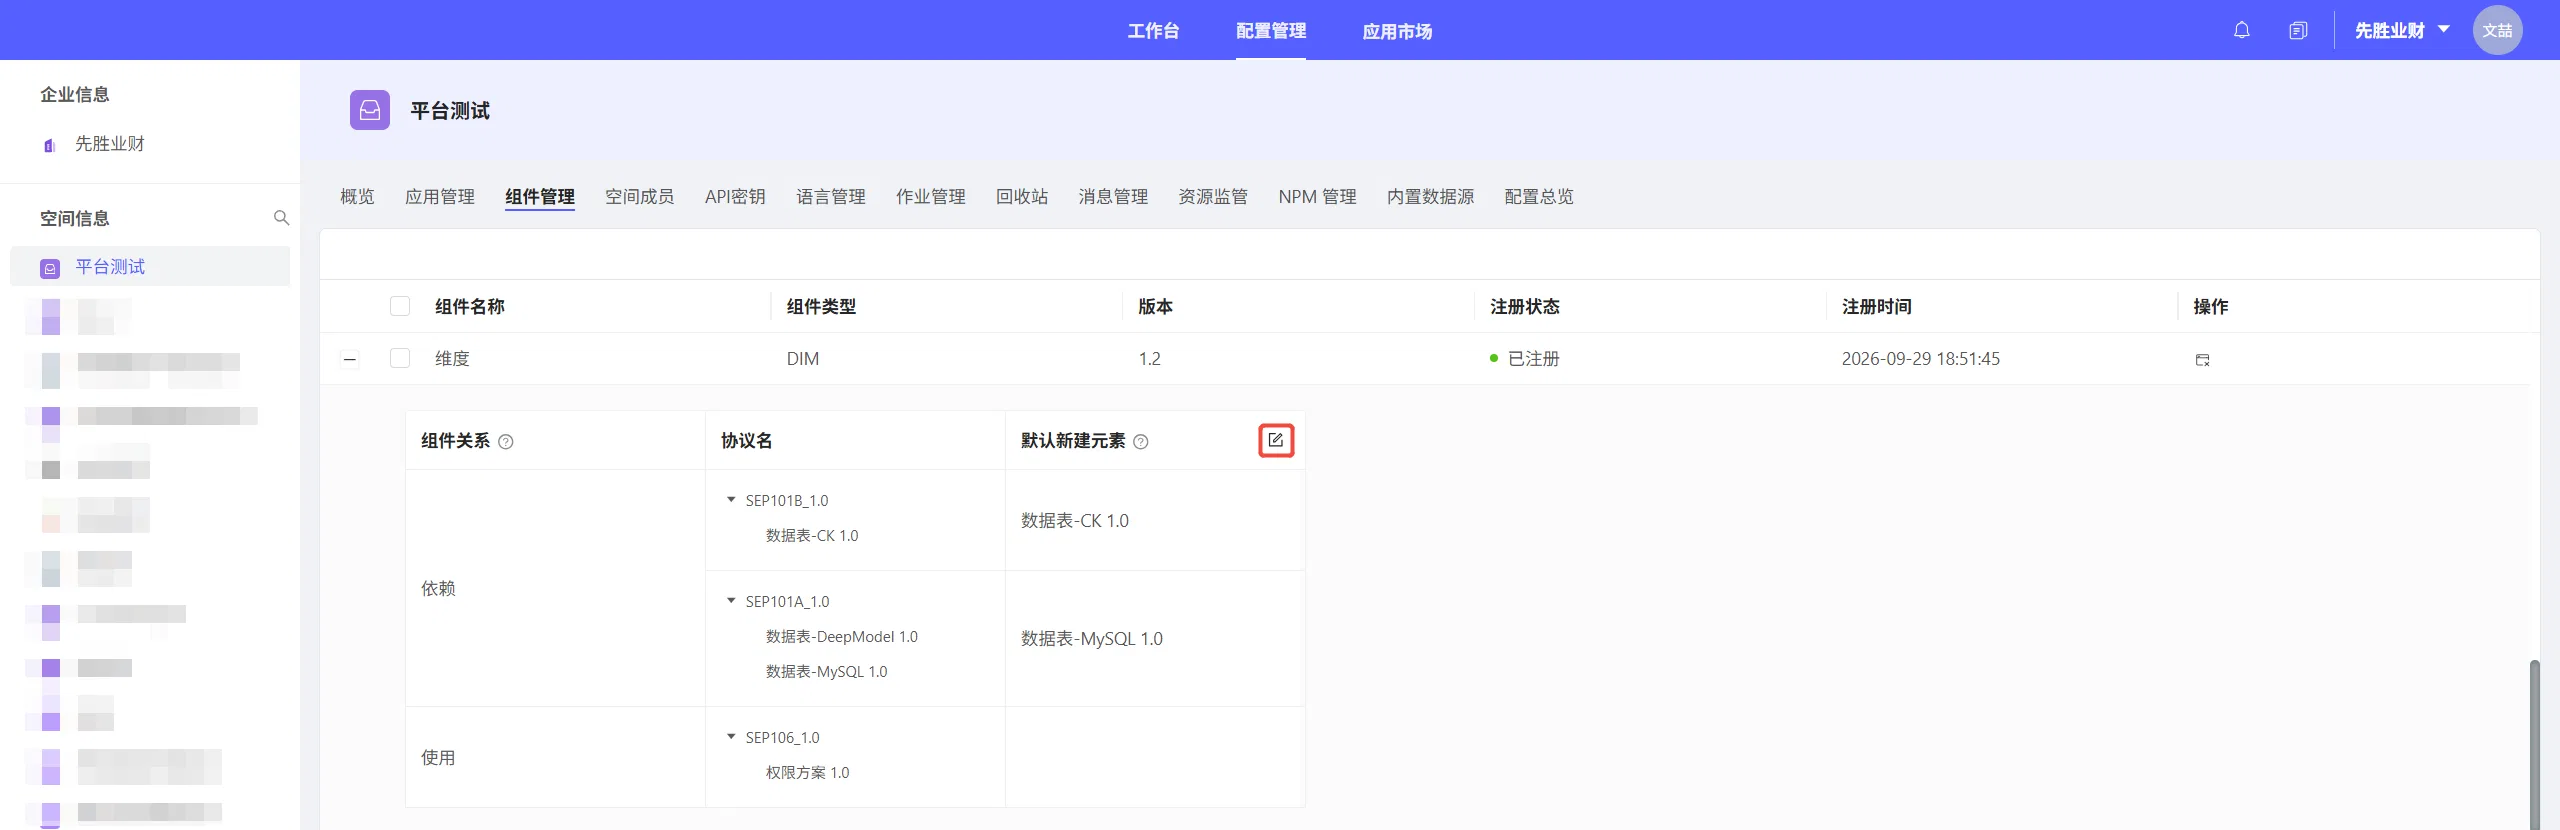
Task: Open the document list icon in header
Action: coord(2298,30)
